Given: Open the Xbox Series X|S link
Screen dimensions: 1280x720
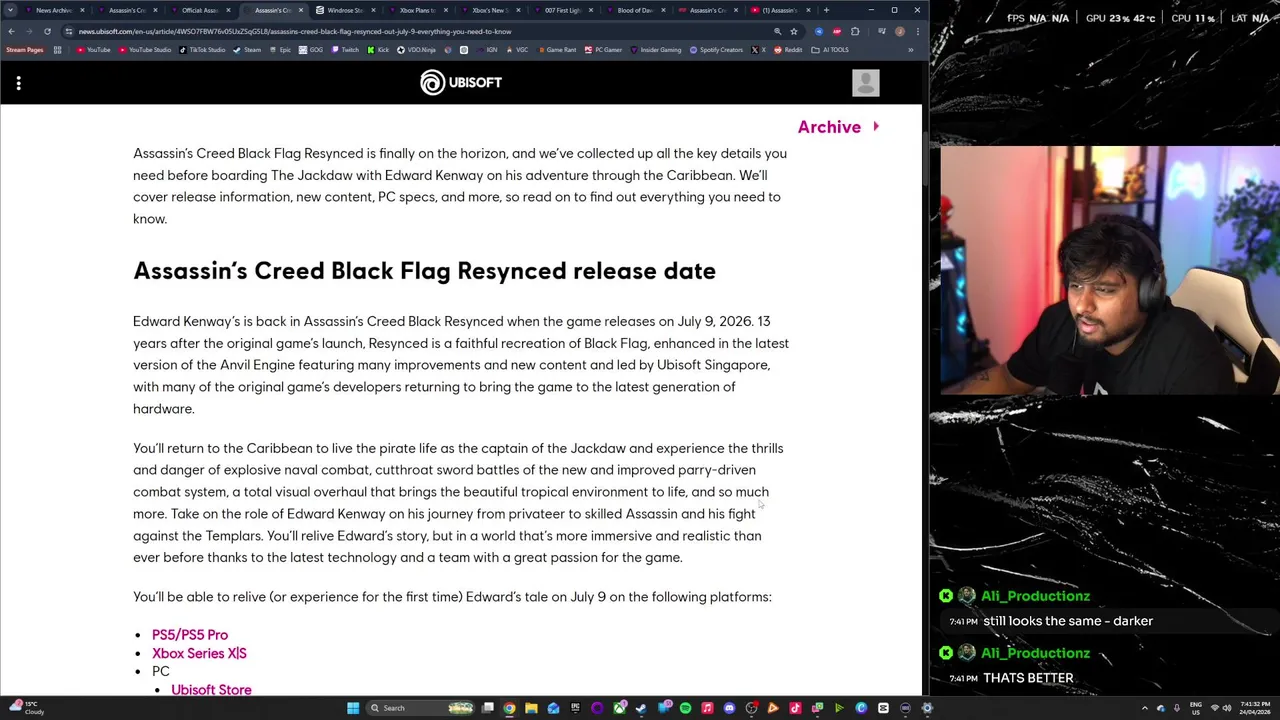Looking at the screenshot, I should 199,653.
